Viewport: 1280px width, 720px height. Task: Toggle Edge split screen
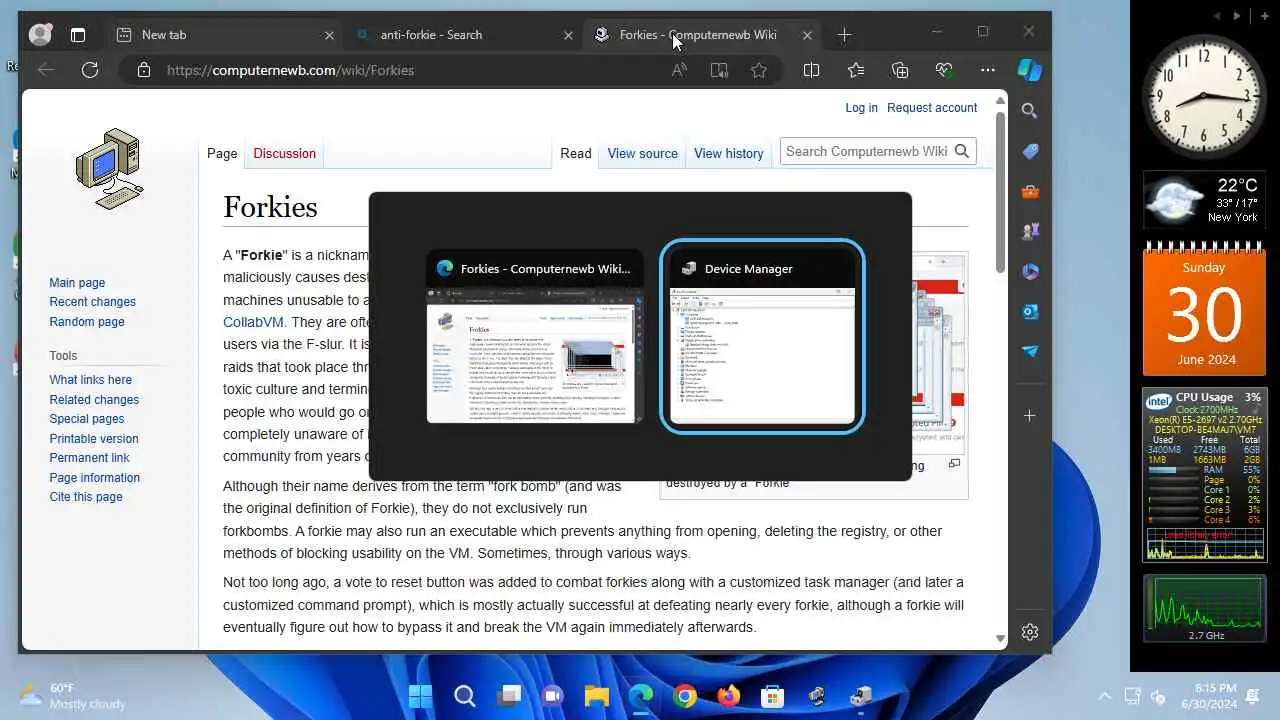point(812,70)
